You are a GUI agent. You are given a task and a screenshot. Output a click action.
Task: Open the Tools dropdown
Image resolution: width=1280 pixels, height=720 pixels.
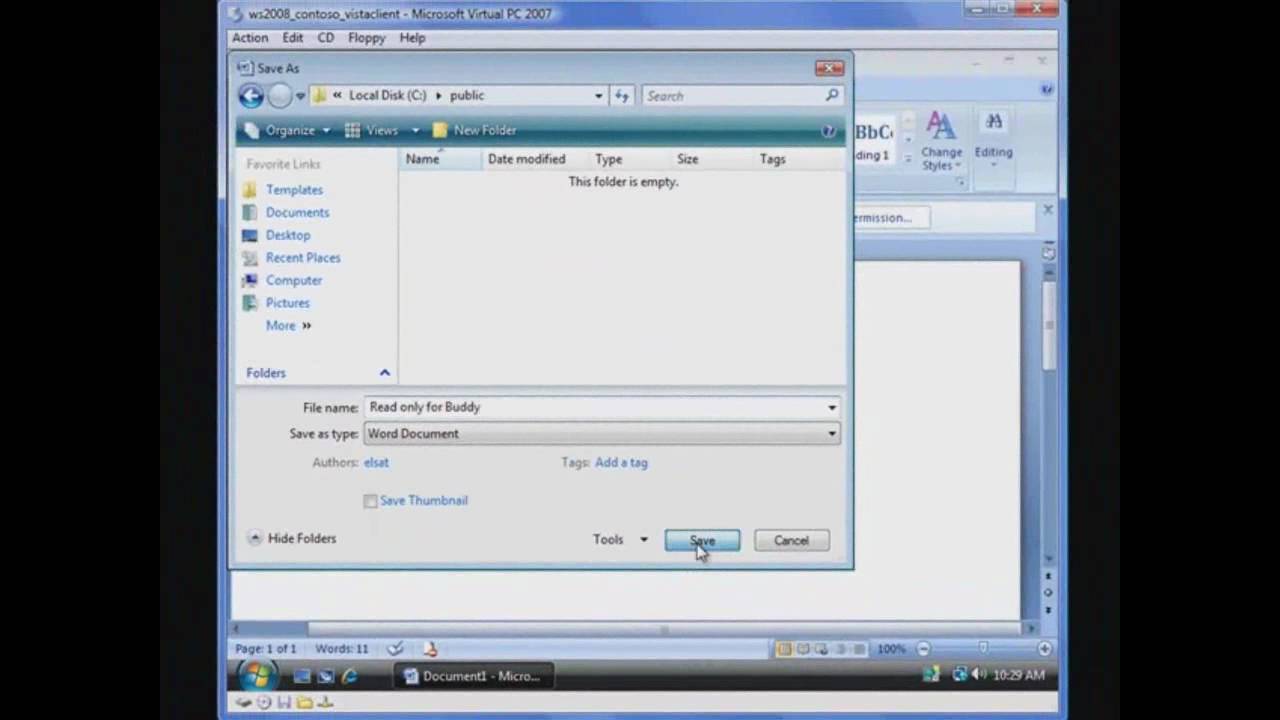[x=621, y=540]
